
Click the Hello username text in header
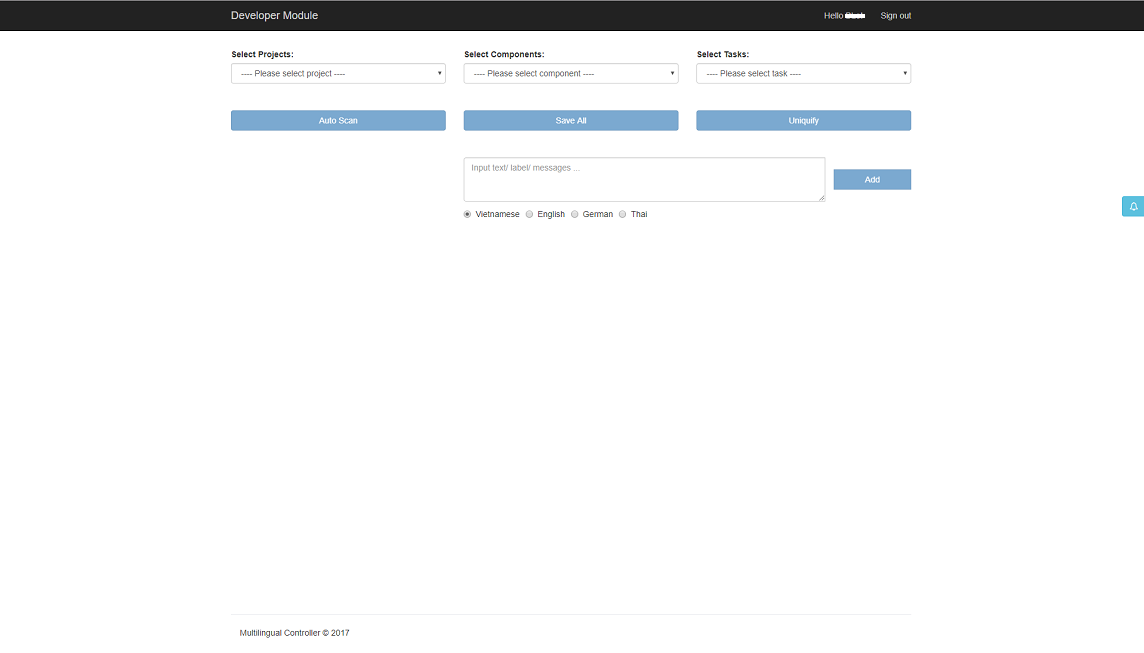pos(844,15)
